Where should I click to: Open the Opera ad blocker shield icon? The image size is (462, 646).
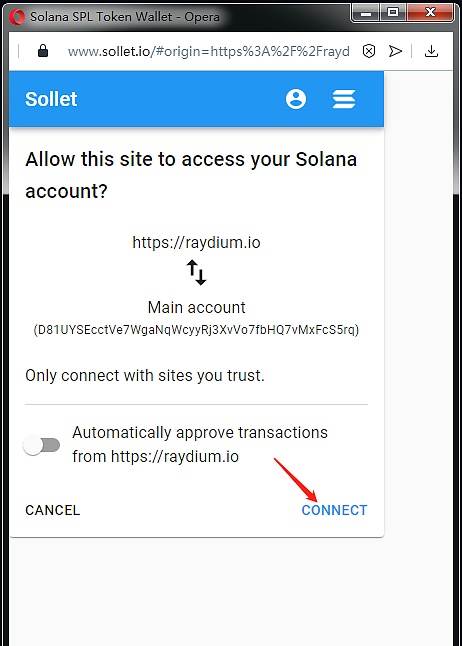(369, 51)
